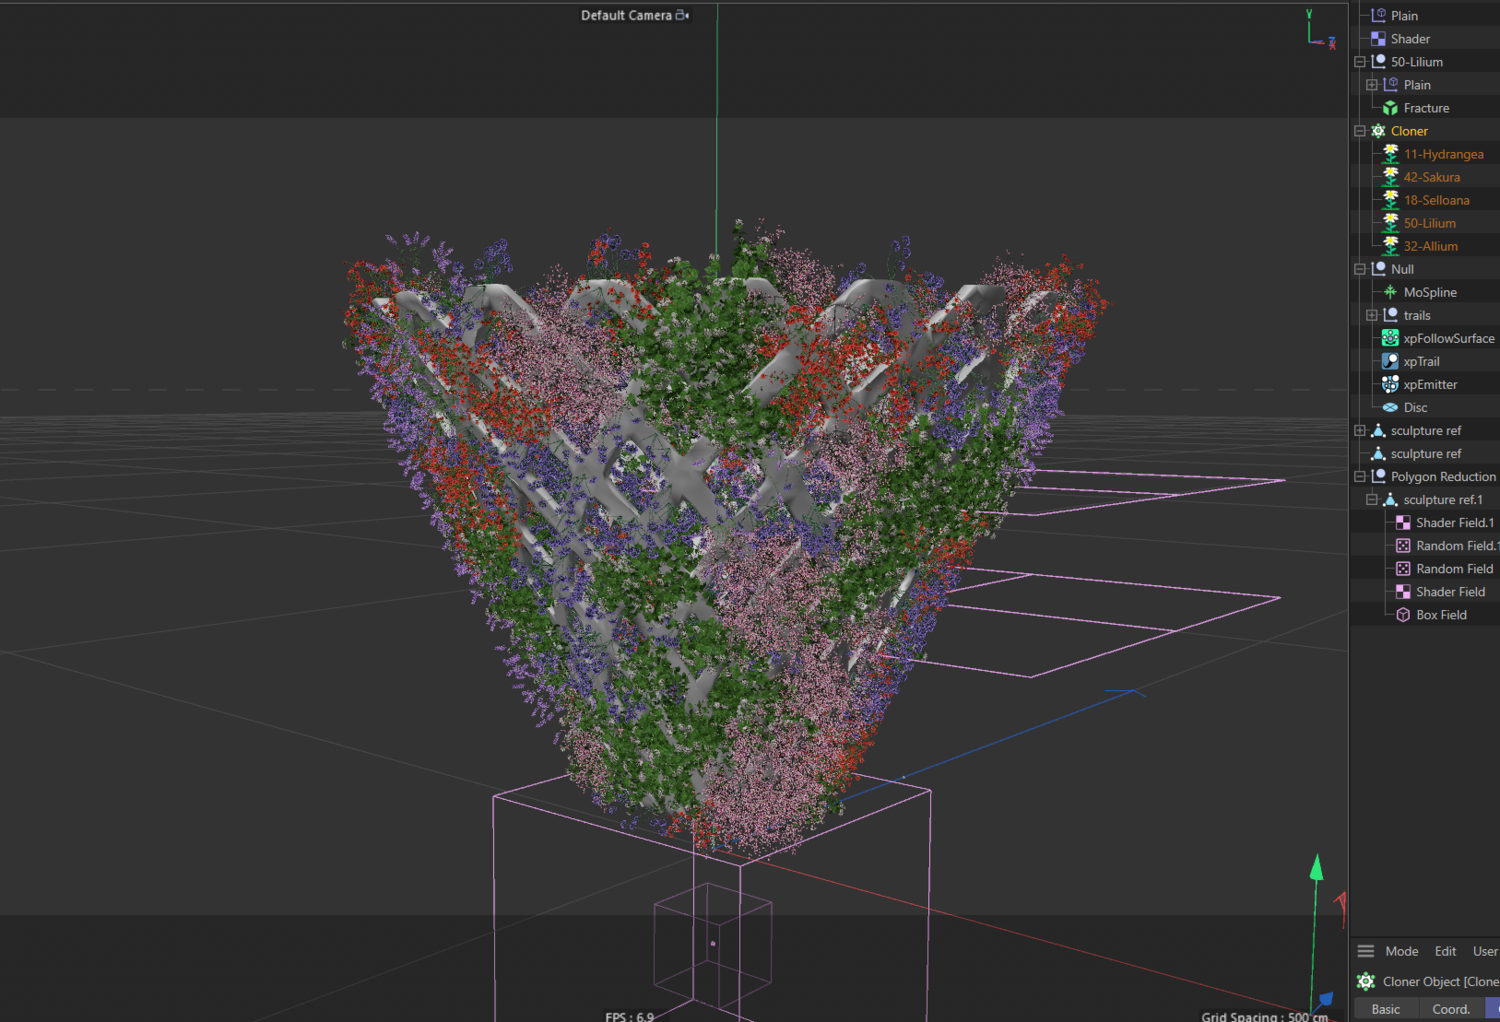The height and width of the screenshot is (1022, 1500).
Task: Select the Cloner object icon in hierarchy
Action: coord(1378,131)
